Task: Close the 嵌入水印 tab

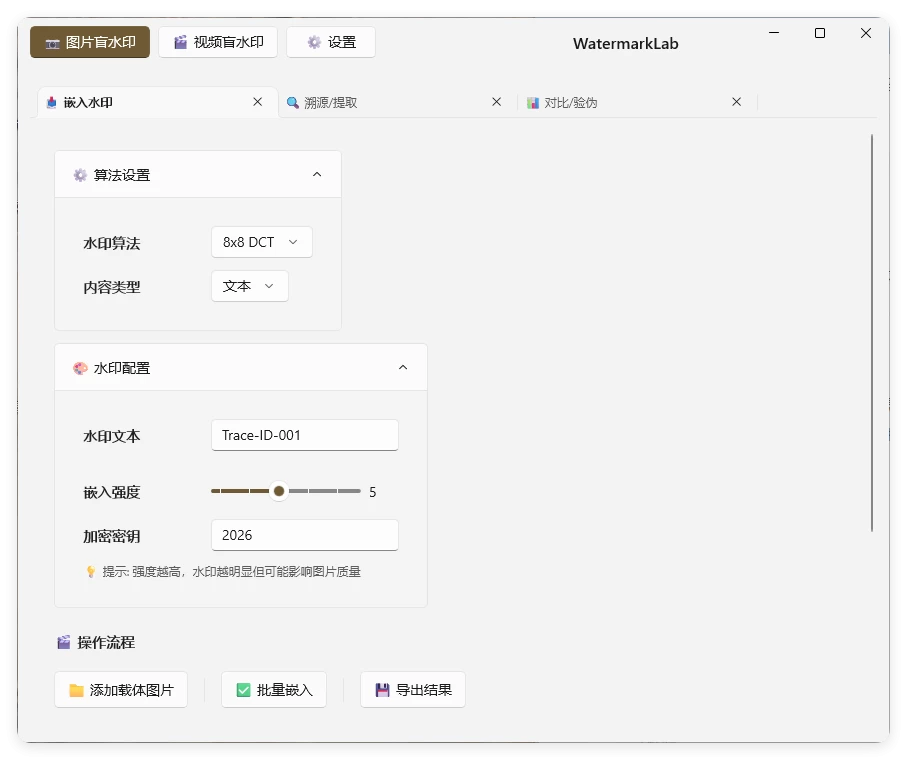Action: tap(257, 101)
